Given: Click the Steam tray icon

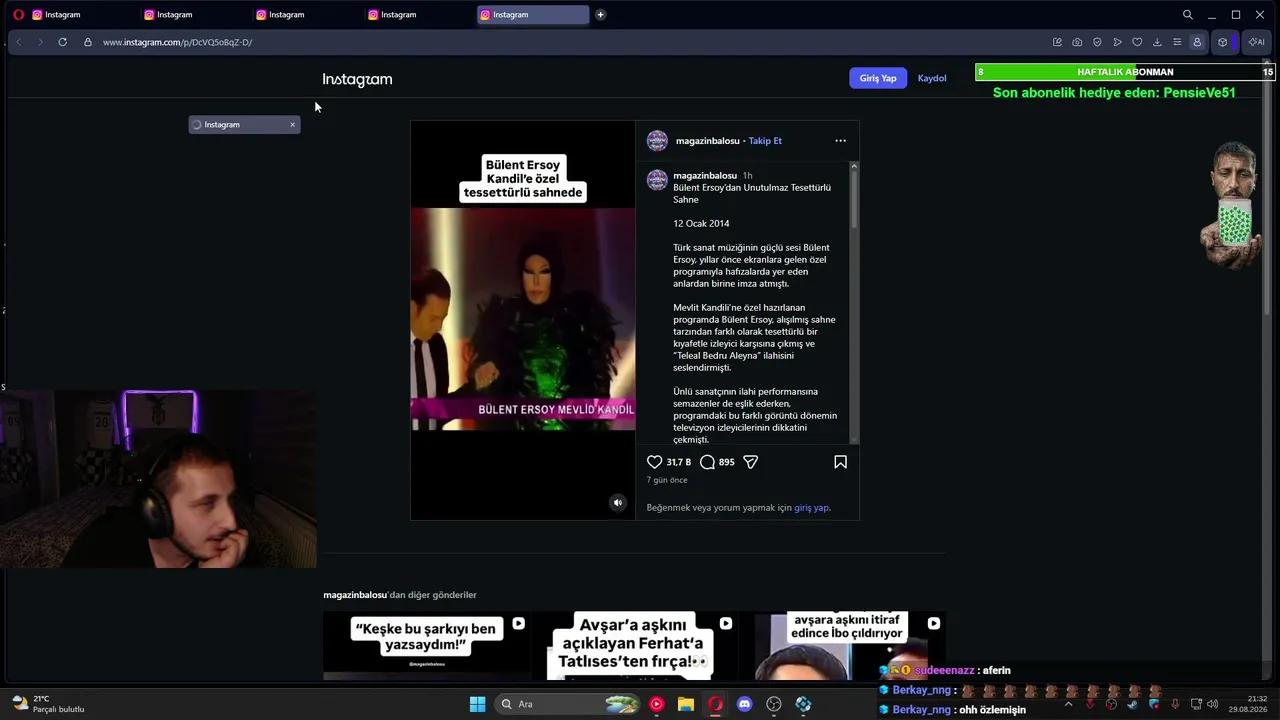Looking at the screenshot, I should click(x=1132, y=704).
